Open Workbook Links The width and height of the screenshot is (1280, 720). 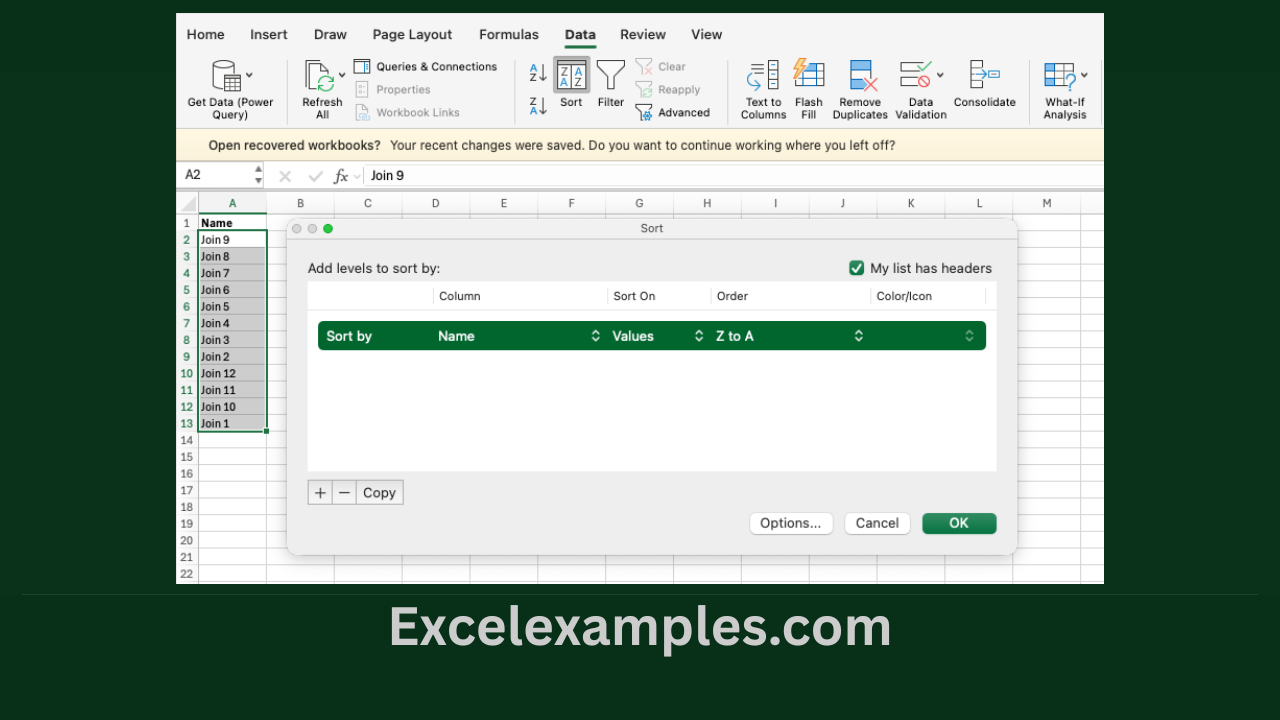[407, 112]
